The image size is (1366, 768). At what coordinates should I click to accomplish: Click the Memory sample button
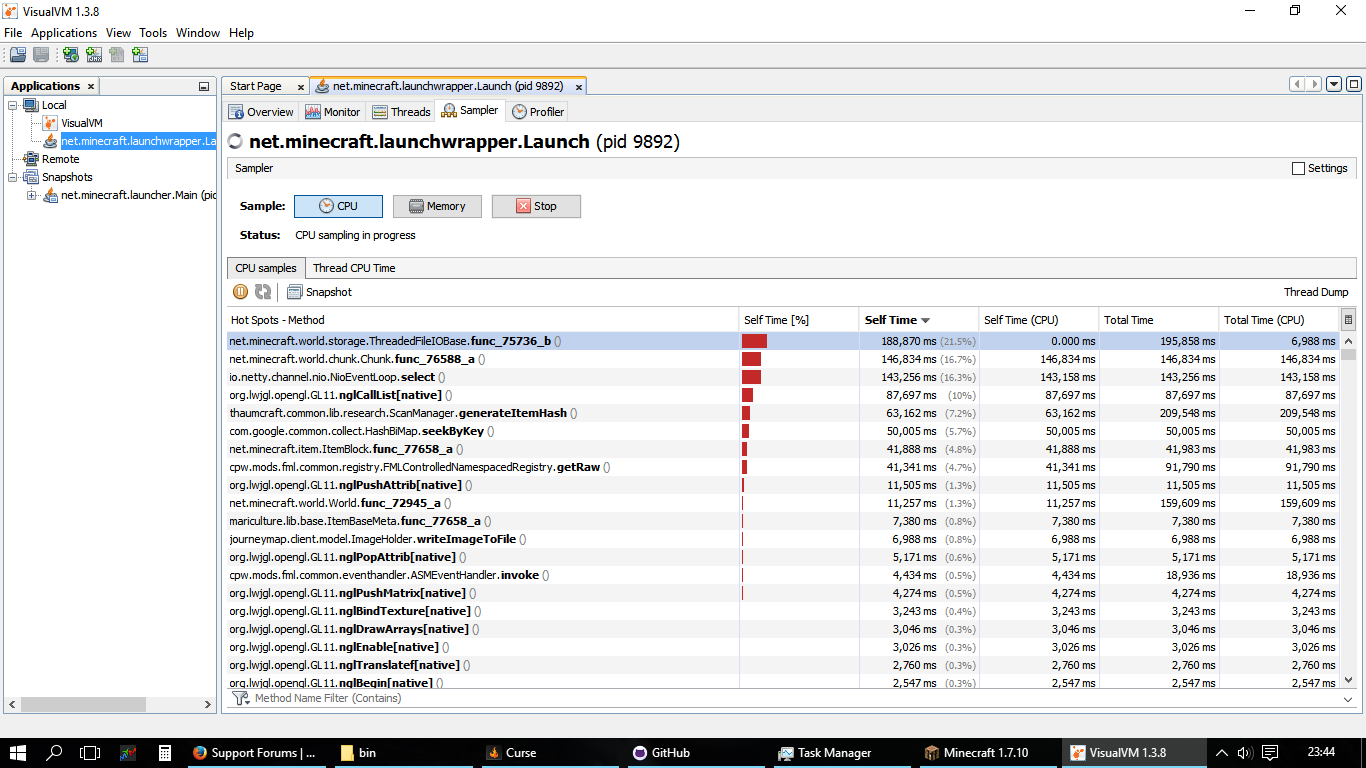437,206
